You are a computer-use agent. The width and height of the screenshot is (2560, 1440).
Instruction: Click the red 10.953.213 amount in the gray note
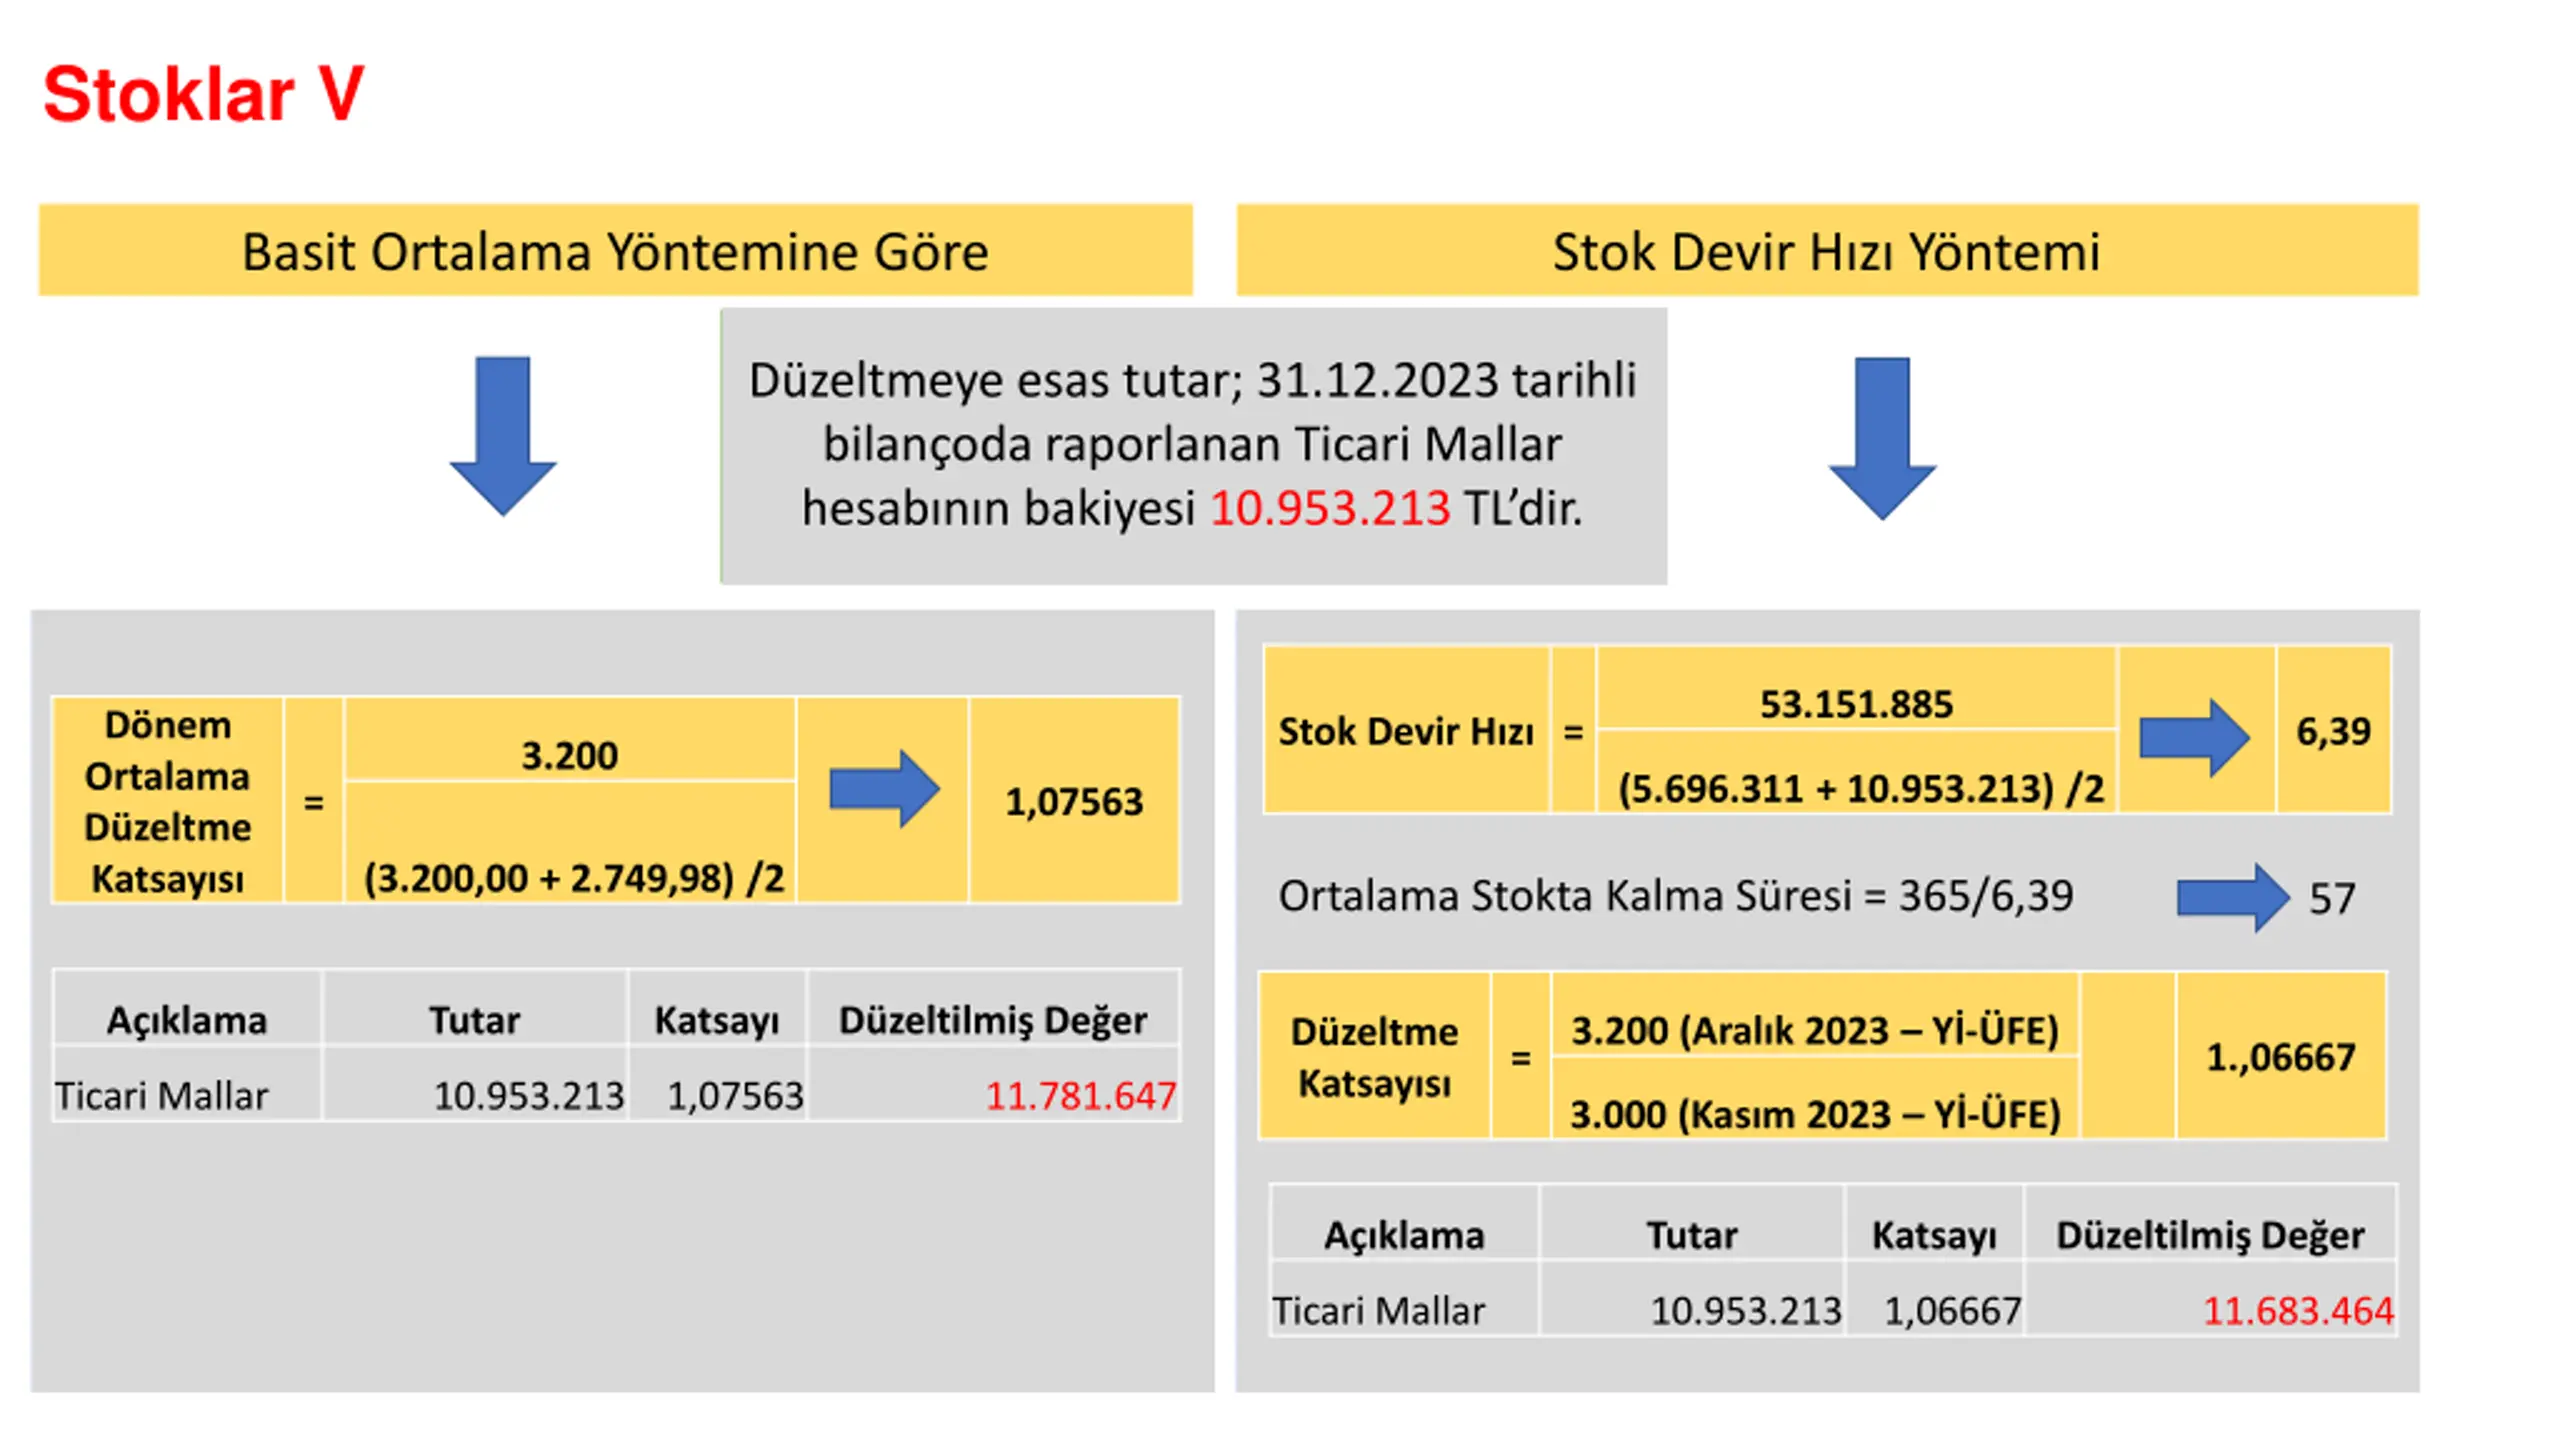pos(1330,508)
